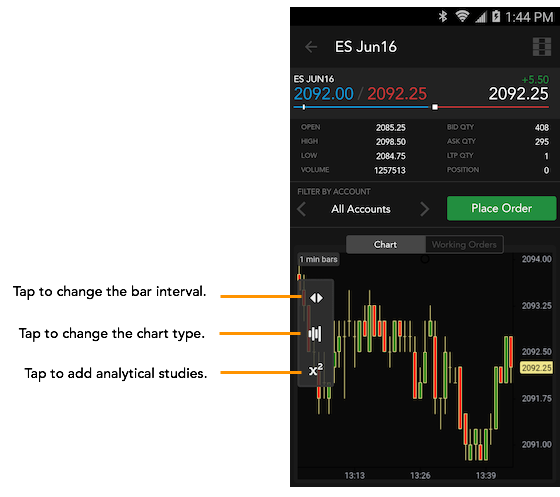This screenshot has width=560, height=497.
Task: Tap the chart type candlestick icon
Action: (x=315, y=334)
